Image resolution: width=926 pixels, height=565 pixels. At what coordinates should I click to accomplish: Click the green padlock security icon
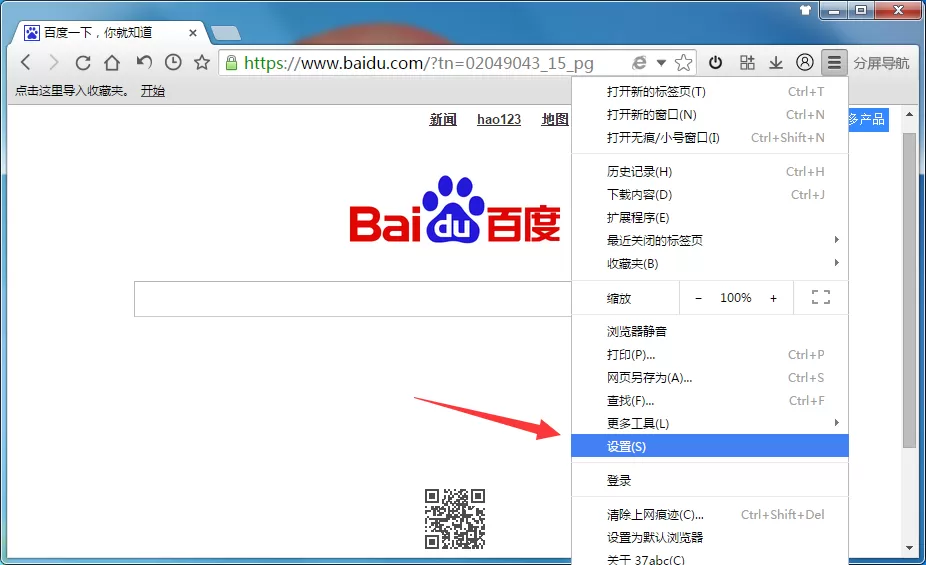[x=232, y=62]
